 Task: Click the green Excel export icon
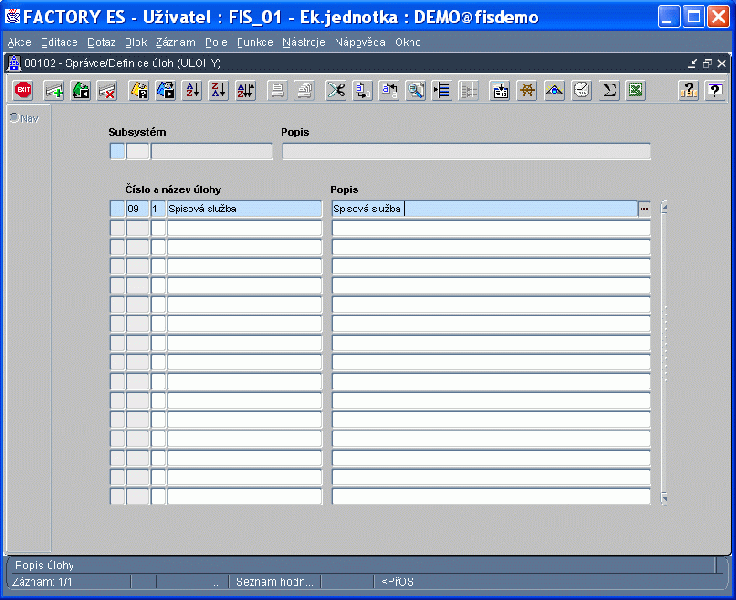point(636,90)
